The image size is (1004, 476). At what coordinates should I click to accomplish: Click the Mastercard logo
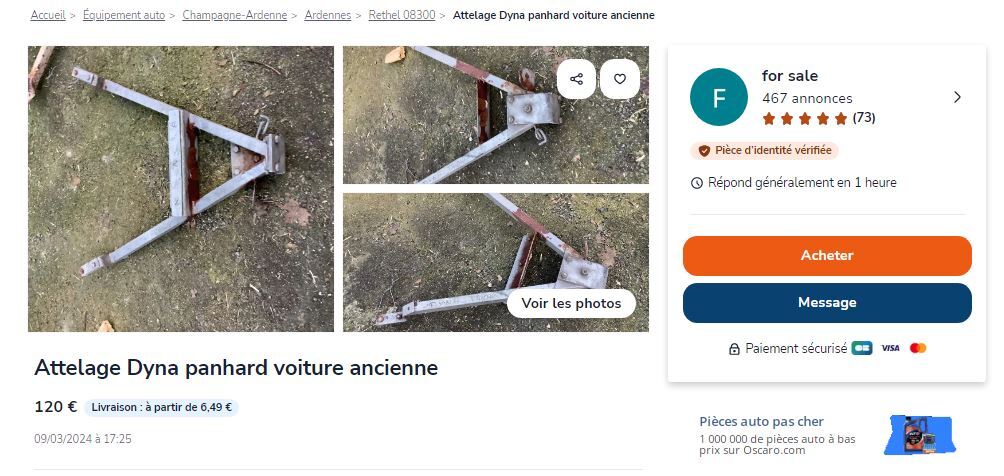[918, 348]
